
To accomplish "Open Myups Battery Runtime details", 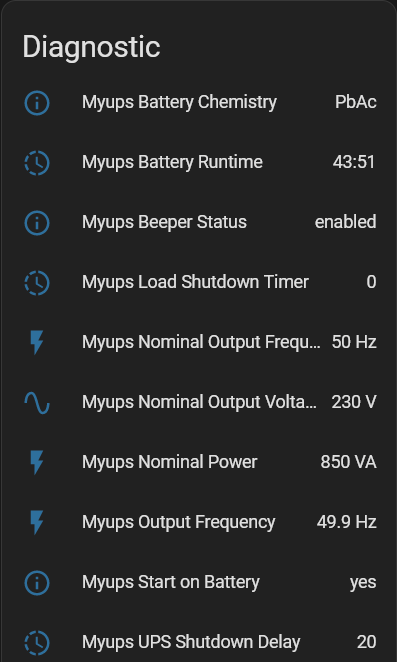I will [200, 163].
